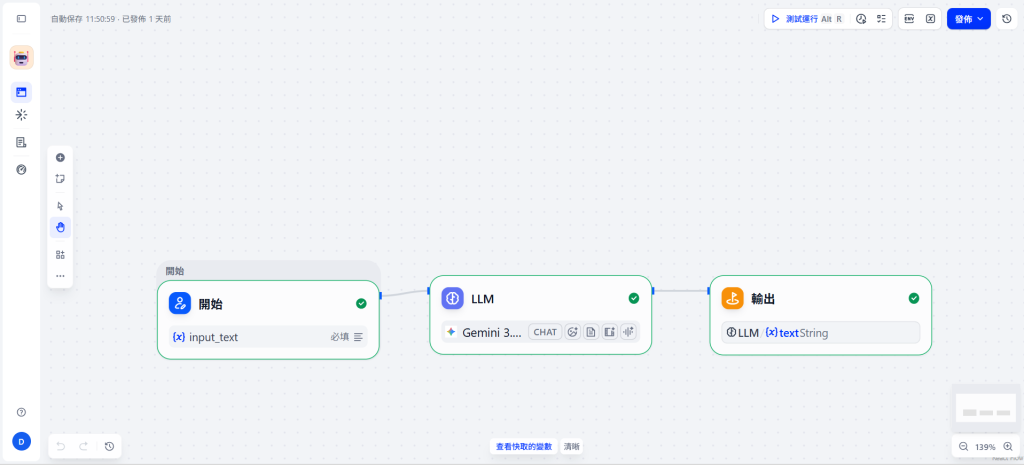This screenshot has width=1024, height=465.
Task: Open the checklist icon in toolbar
Action: click(x=881, y=19)
